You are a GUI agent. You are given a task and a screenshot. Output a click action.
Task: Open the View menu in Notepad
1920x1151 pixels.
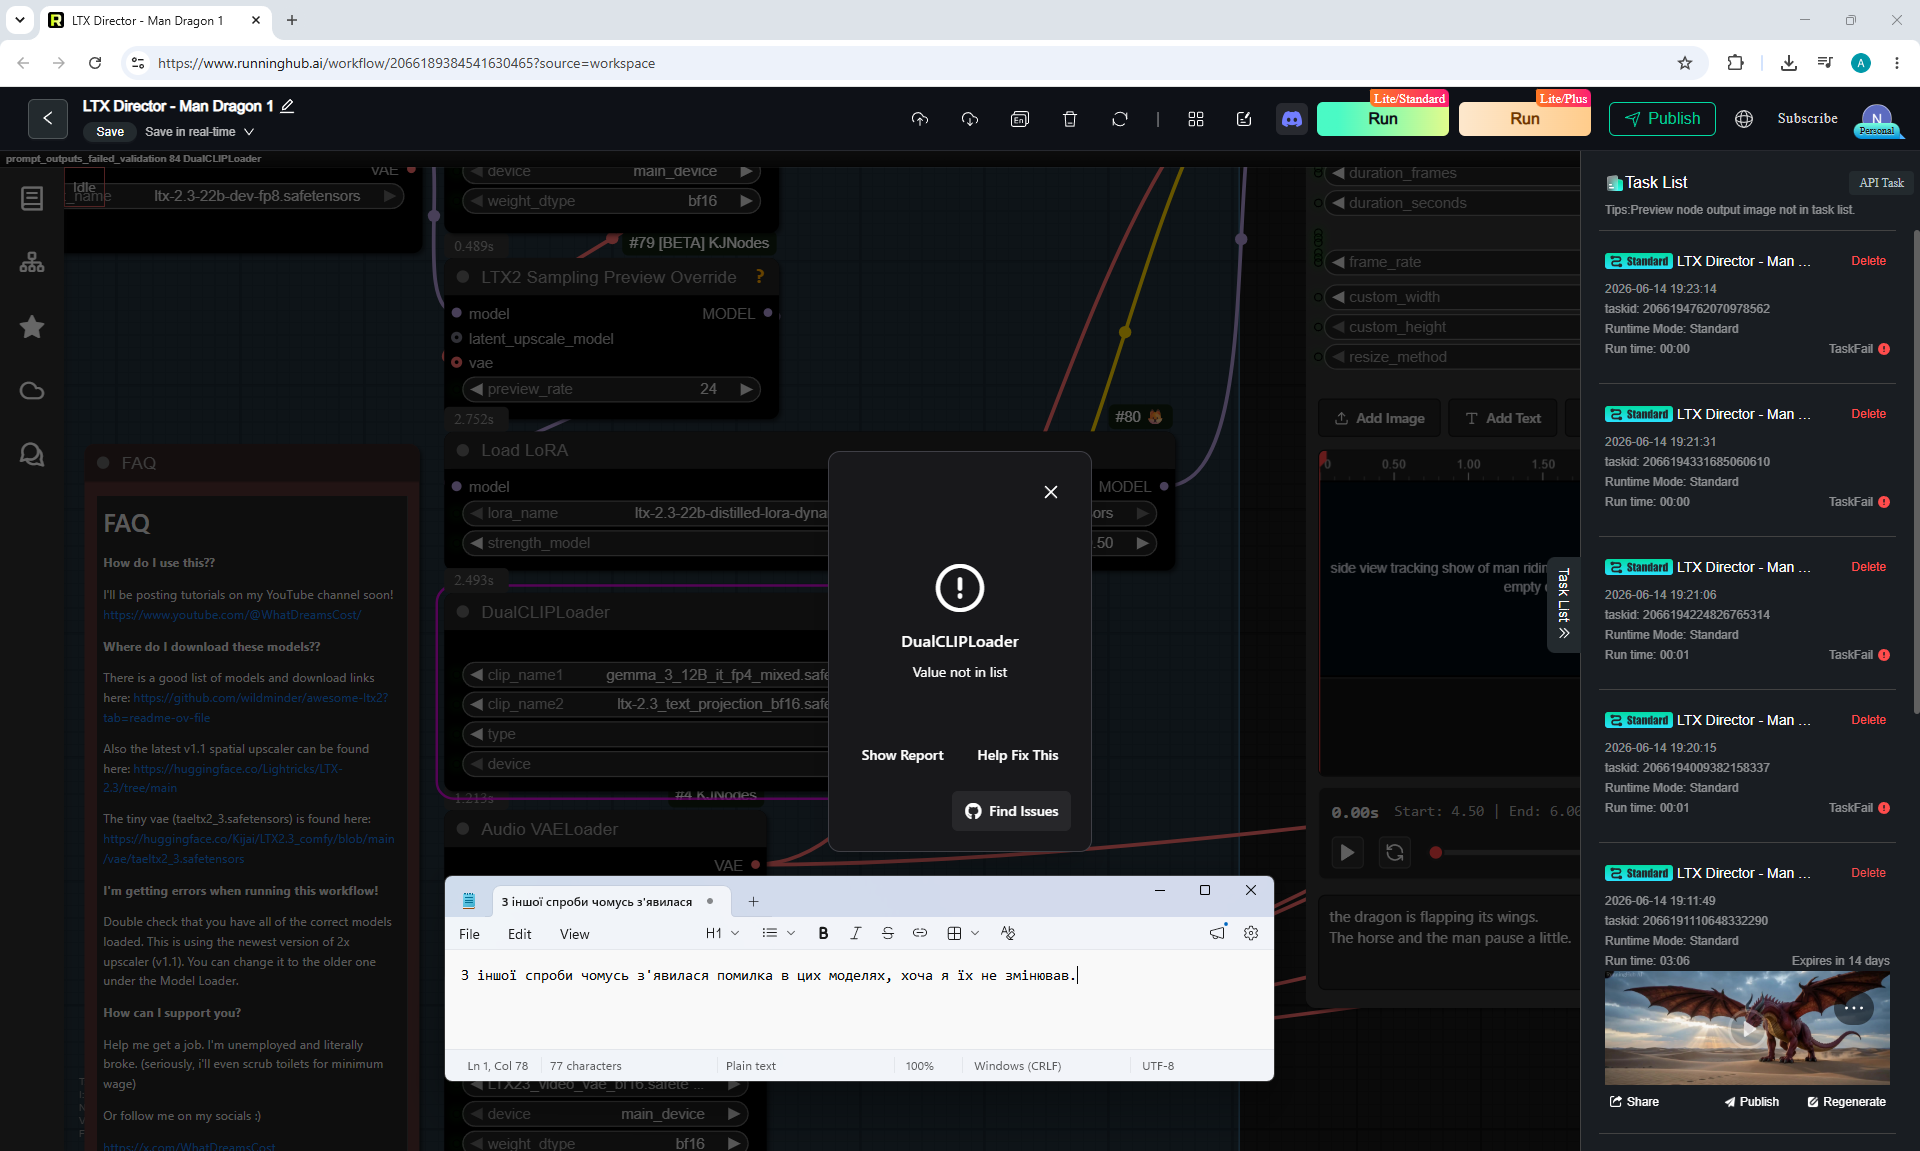click(x=575, y=934)
